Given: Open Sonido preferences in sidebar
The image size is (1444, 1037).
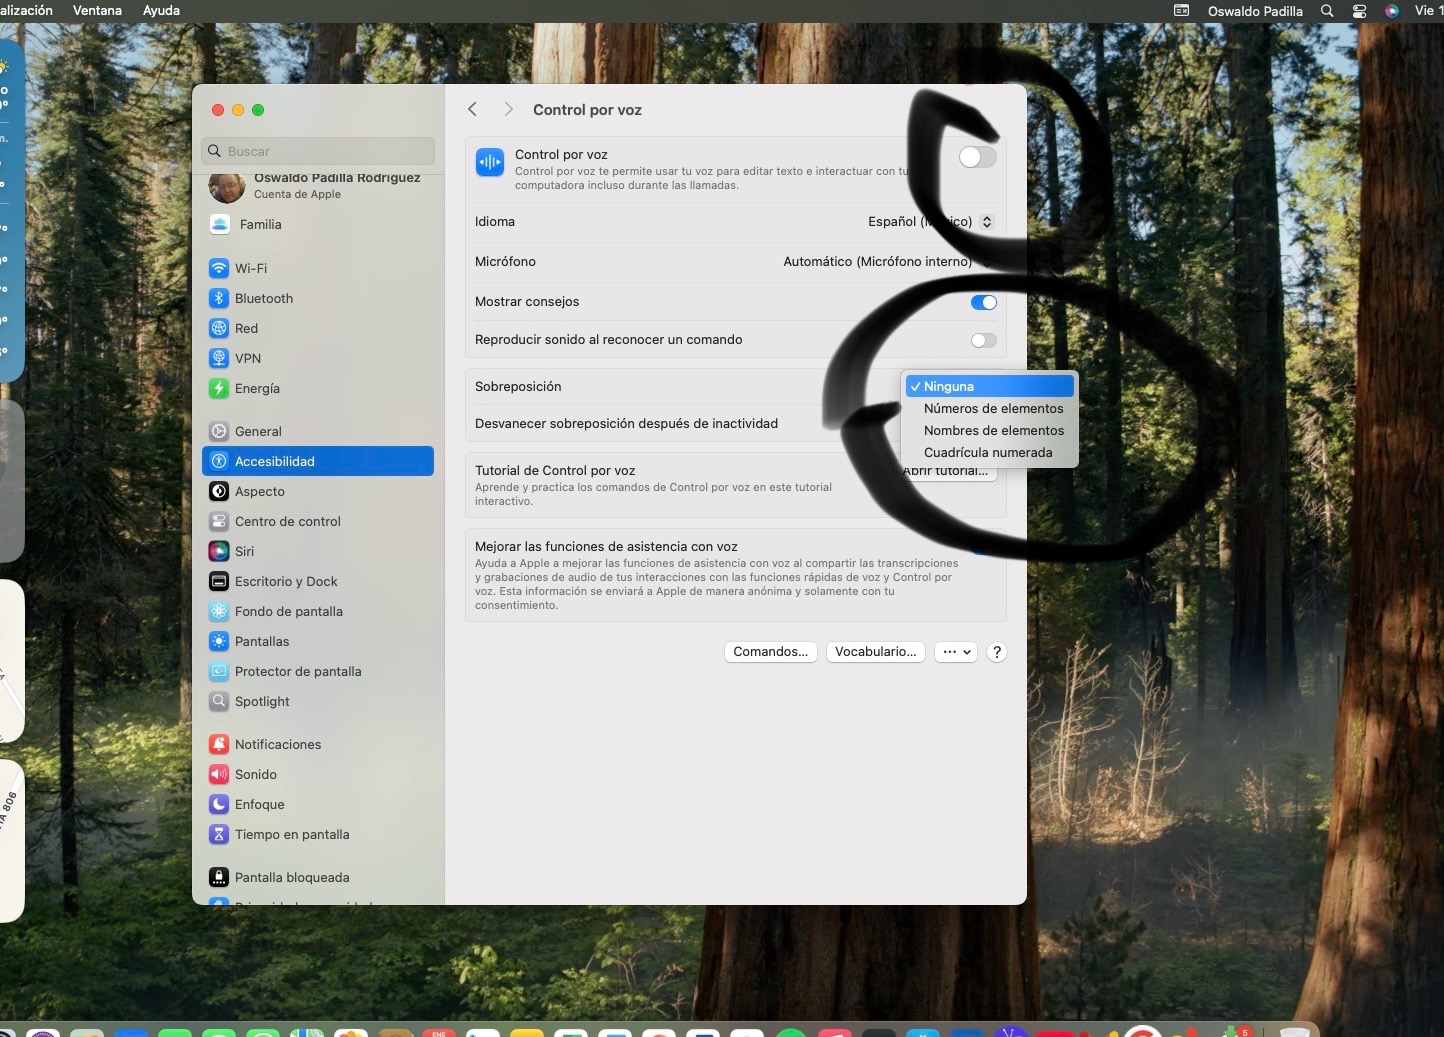Looking at the screenshot, I should click(x=255, y=774).
